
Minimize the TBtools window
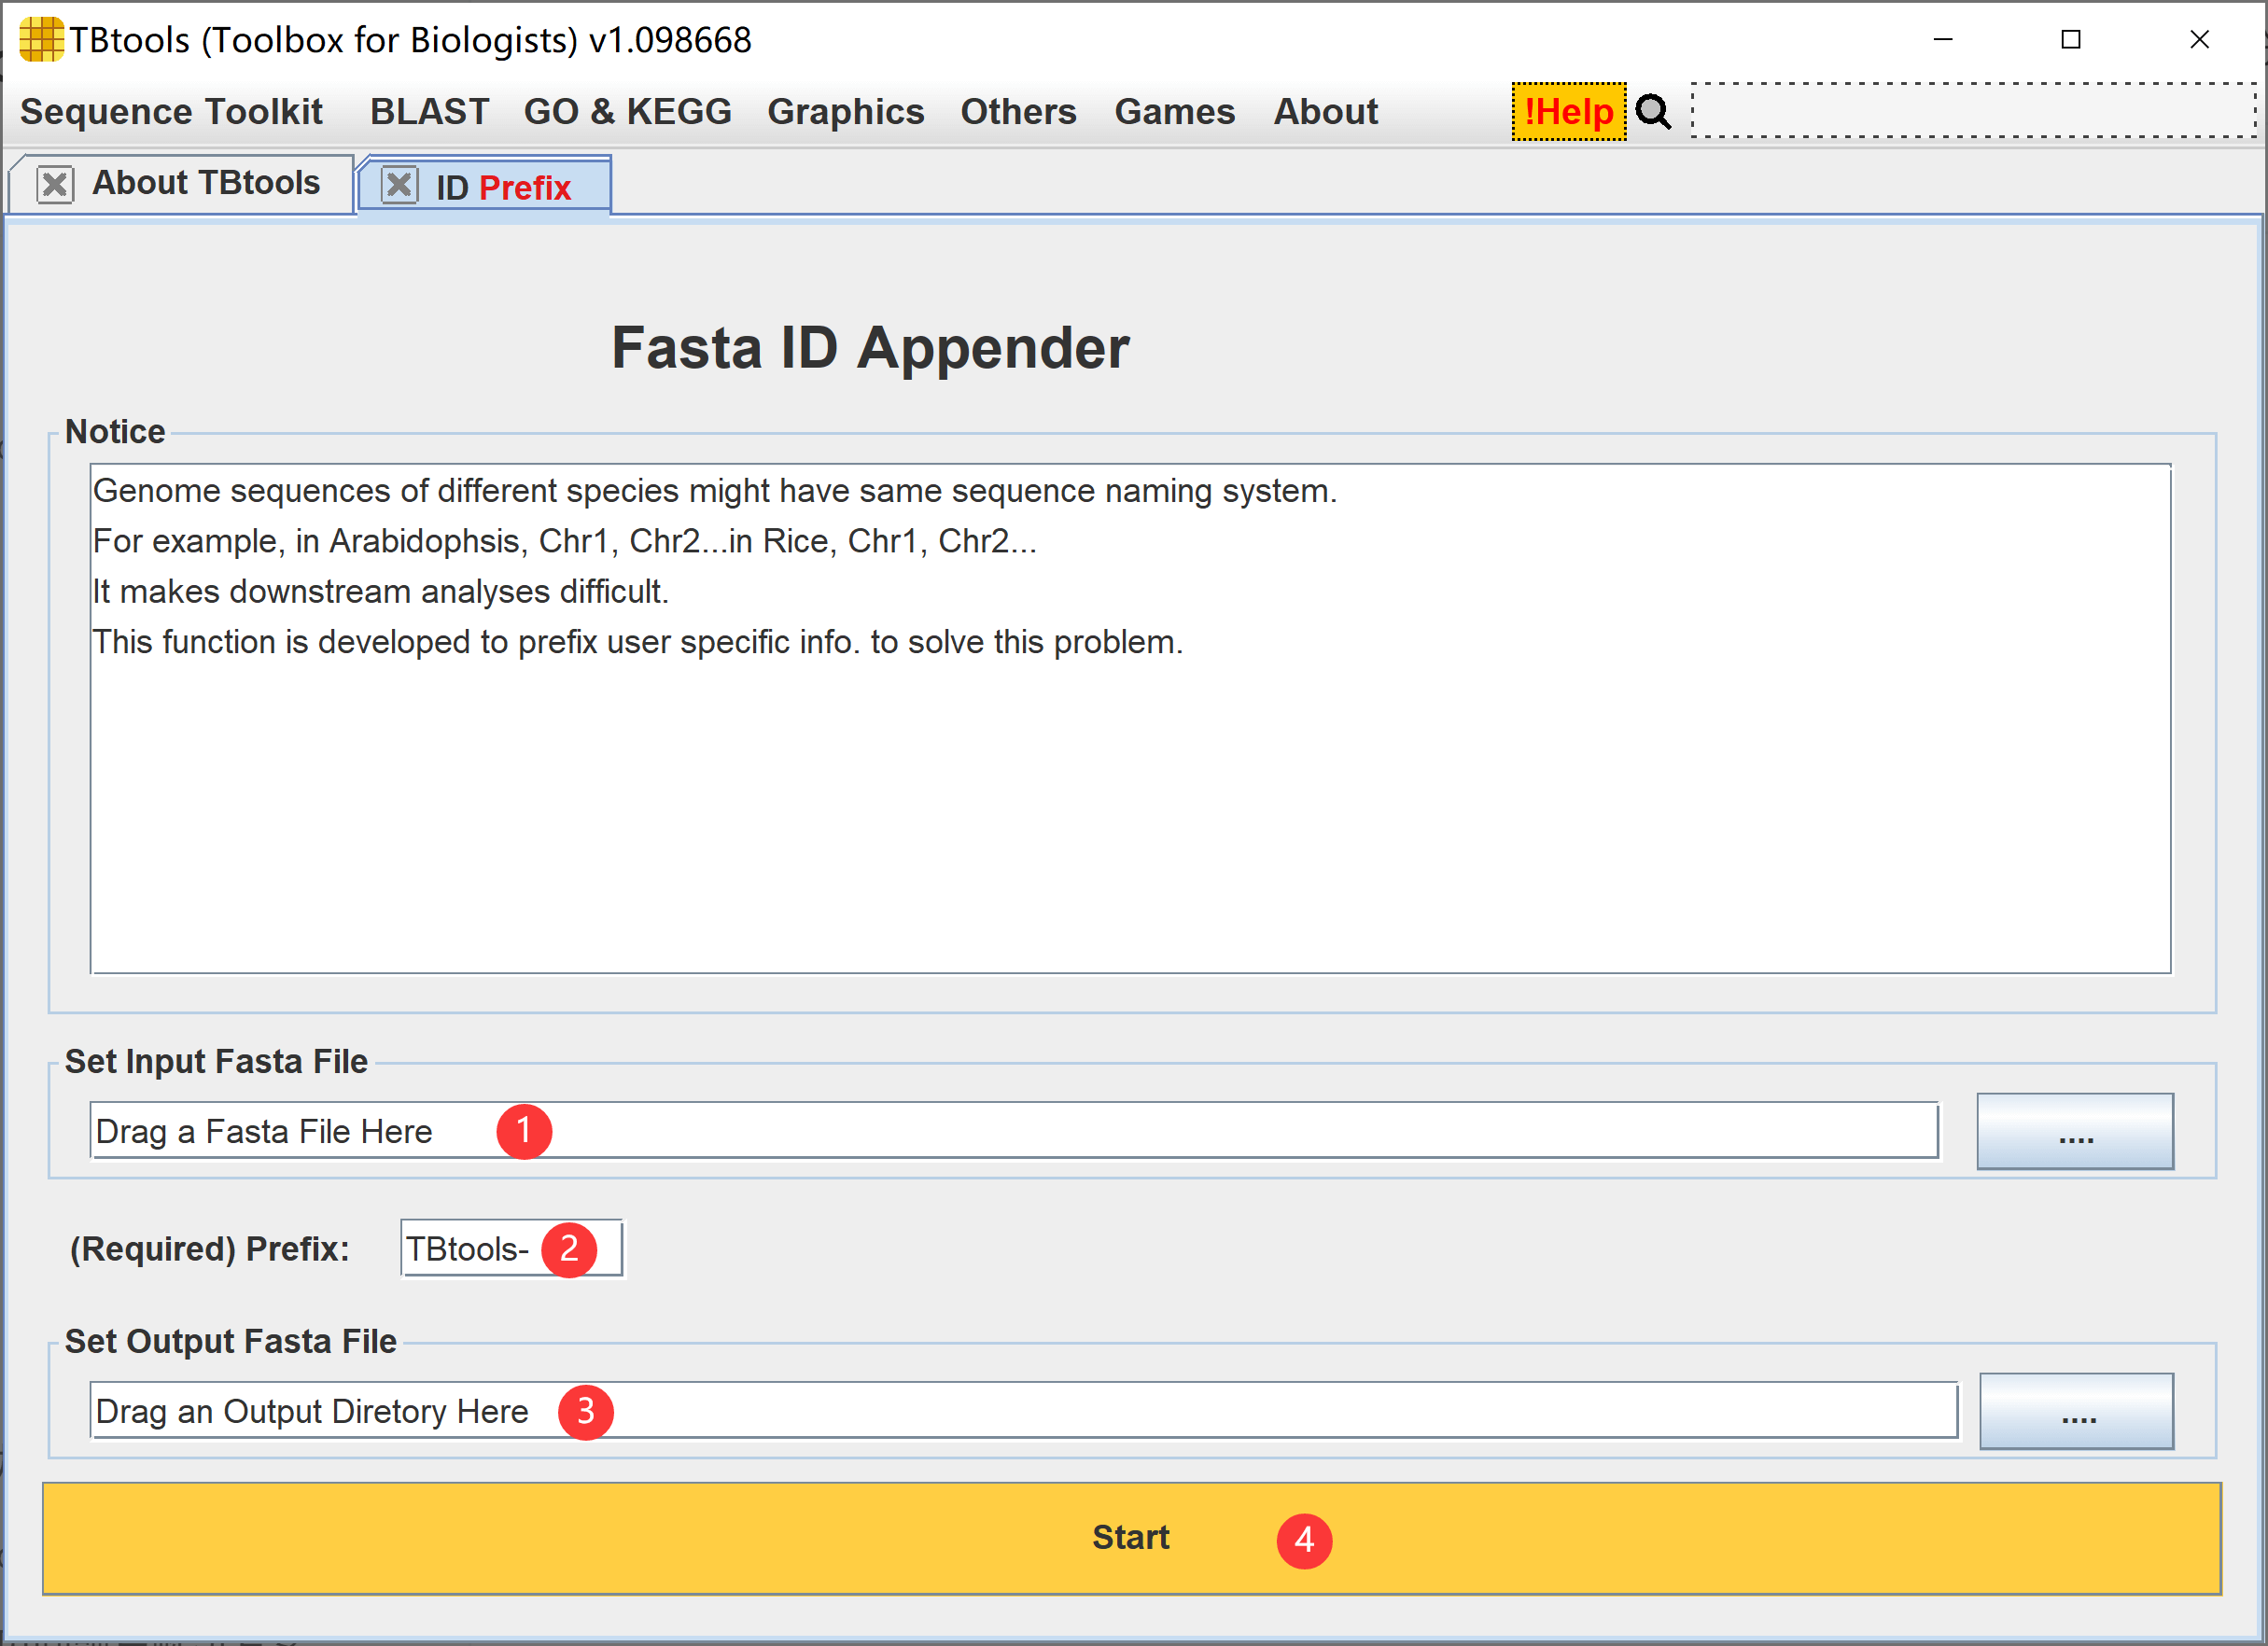pyautogui.click(x=1943, y=40)
